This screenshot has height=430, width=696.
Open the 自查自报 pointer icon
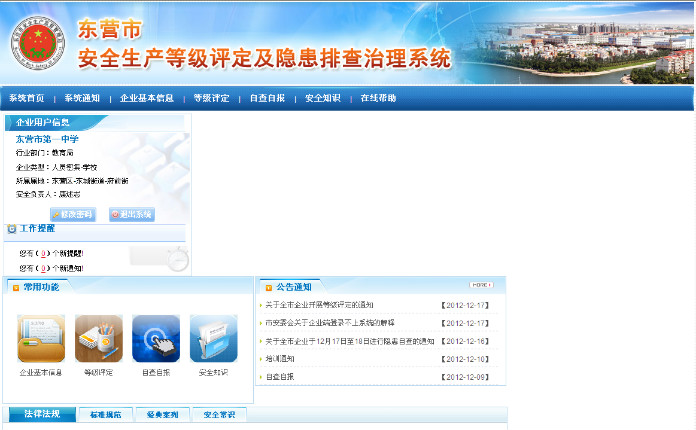[156, 339]
